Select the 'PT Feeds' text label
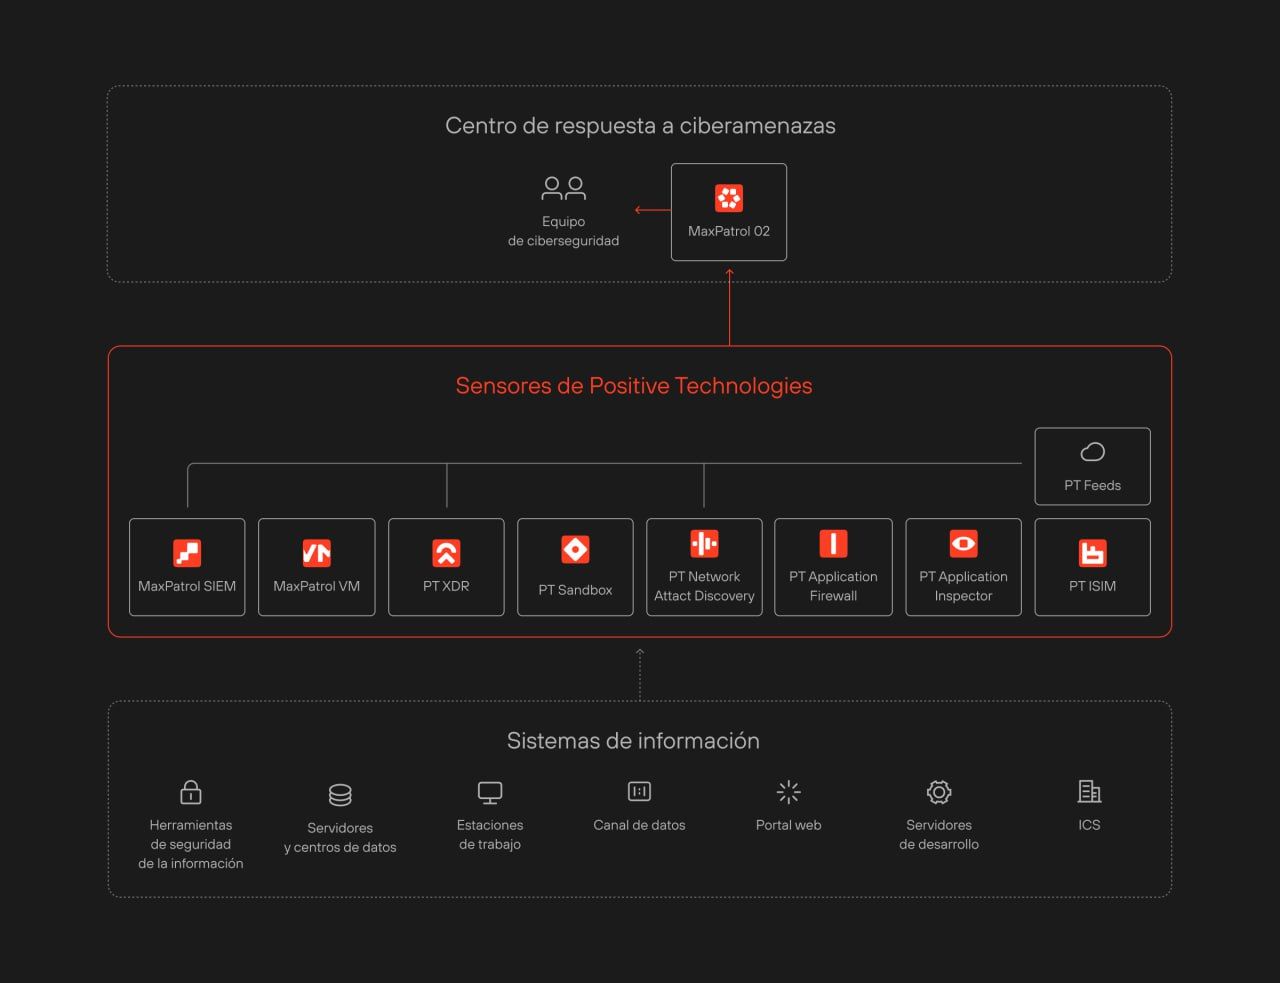This screenshot has width=1280, height=983. pos(1093,485)
